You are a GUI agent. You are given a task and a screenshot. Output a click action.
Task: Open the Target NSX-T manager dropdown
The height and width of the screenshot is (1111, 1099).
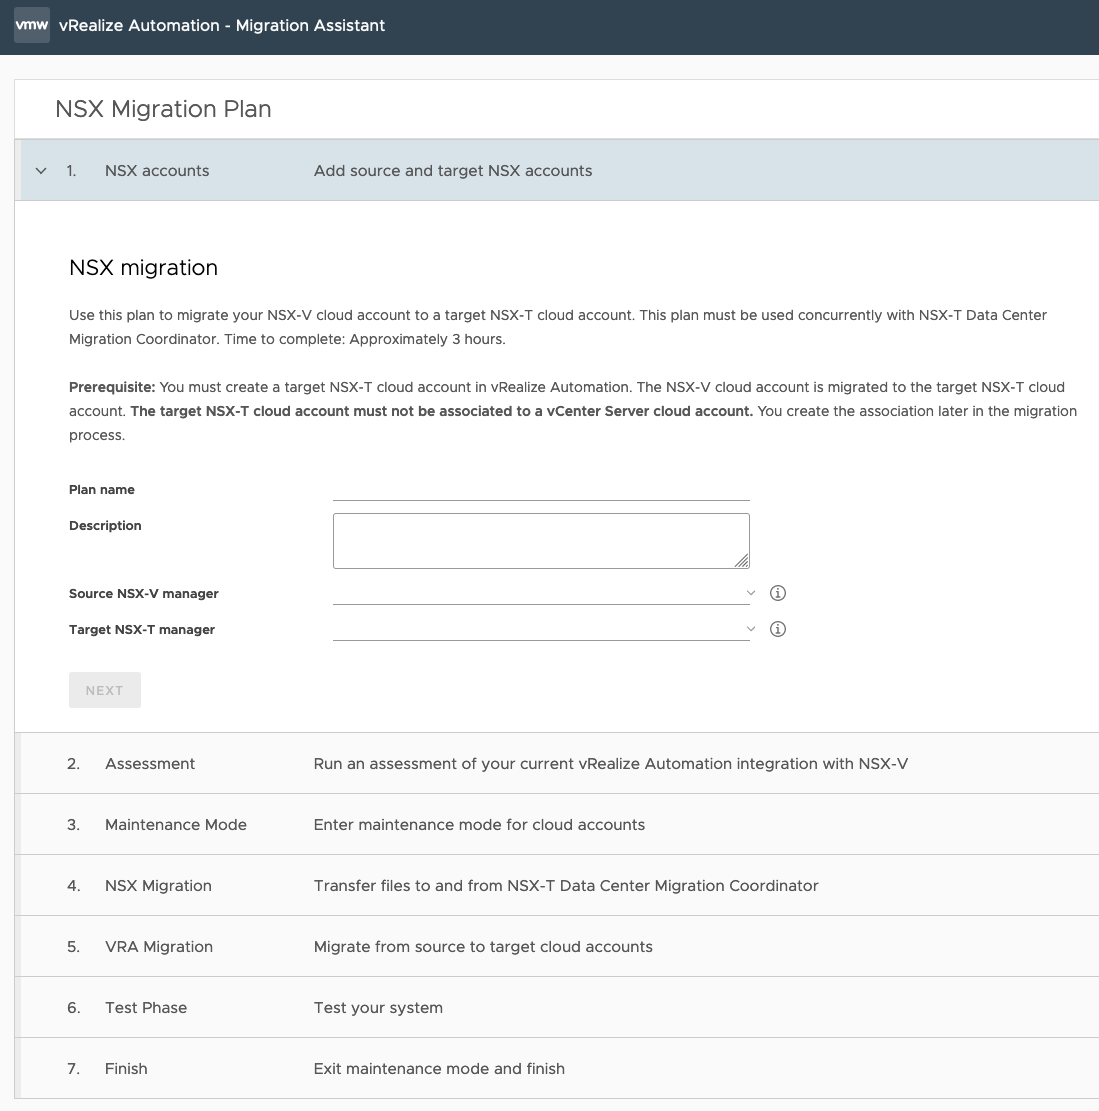point(541,629)
